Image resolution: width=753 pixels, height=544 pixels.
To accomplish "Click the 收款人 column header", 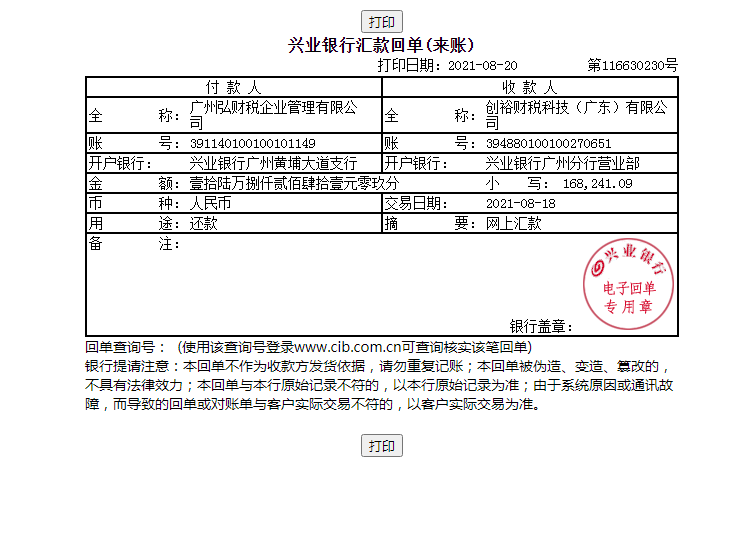I will click(x=530, y=87).
